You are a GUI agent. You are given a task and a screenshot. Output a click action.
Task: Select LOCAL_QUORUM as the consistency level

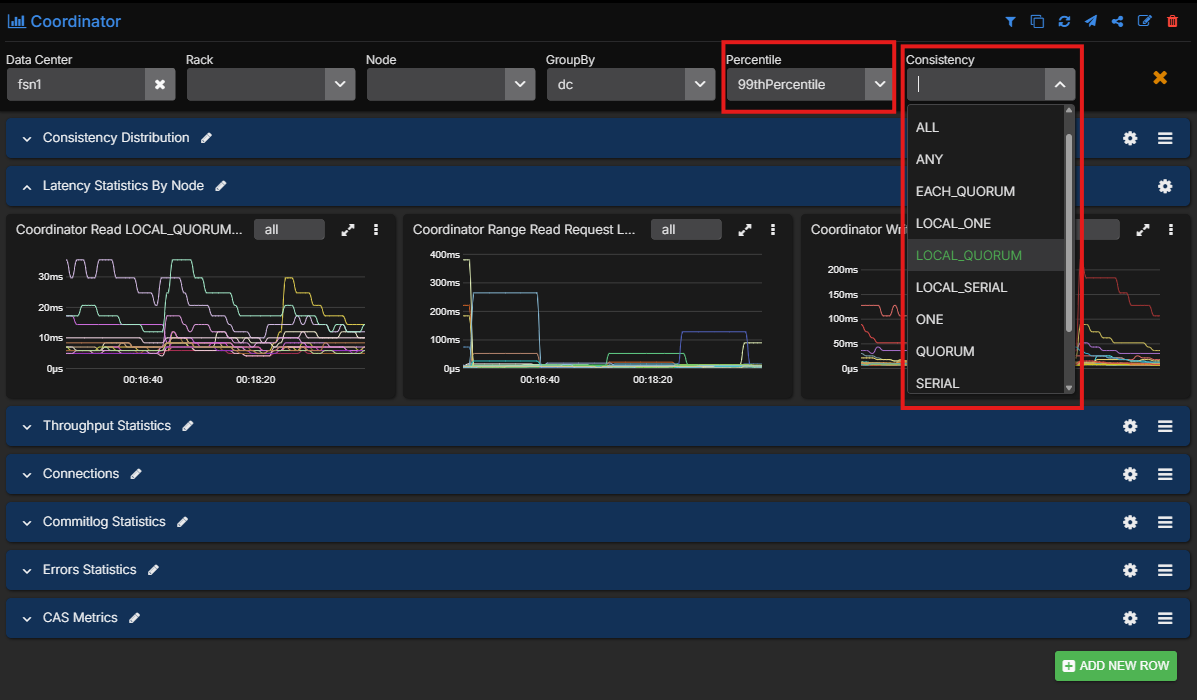(967, 255)
